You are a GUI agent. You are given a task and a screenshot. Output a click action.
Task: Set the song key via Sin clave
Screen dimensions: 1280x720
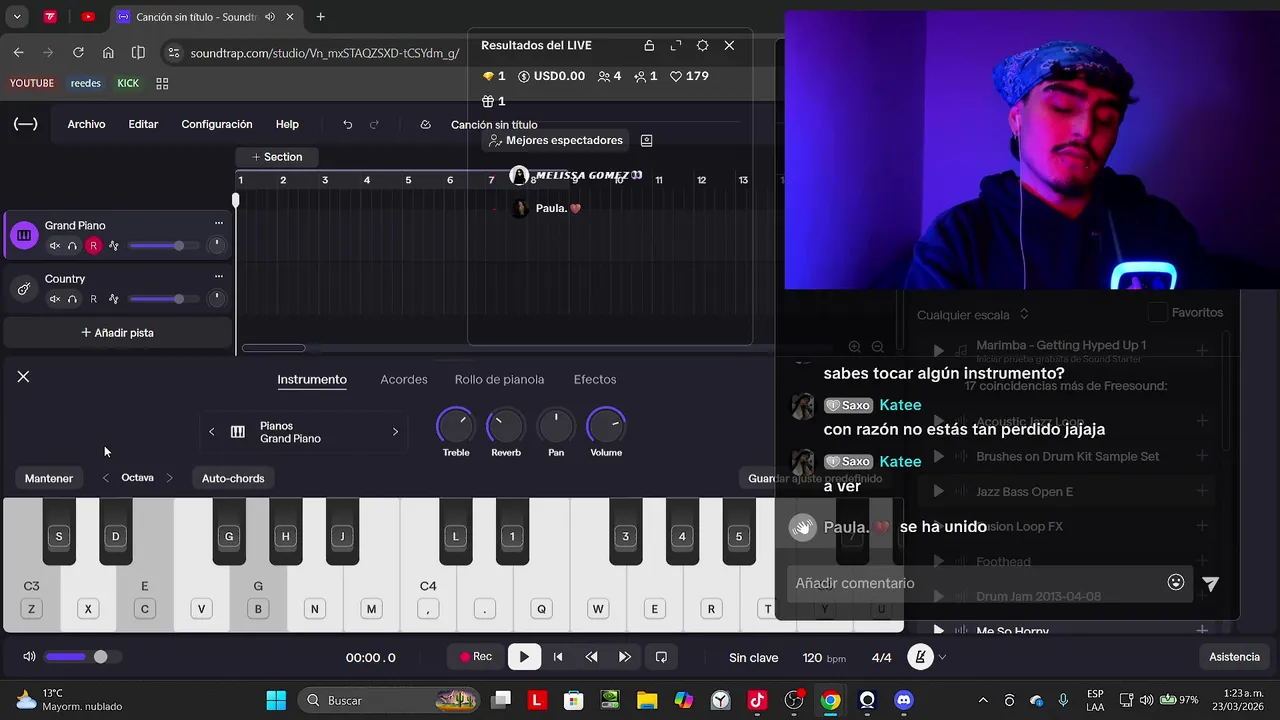click(x=753, y=657)
